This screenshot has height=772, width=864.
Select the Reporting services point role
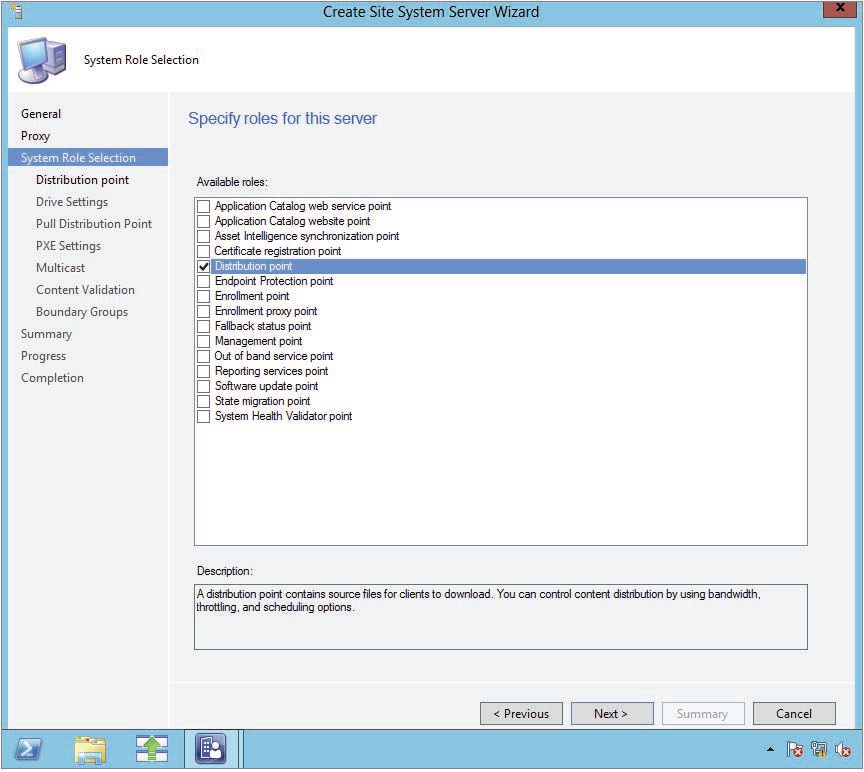click(204, 371)
